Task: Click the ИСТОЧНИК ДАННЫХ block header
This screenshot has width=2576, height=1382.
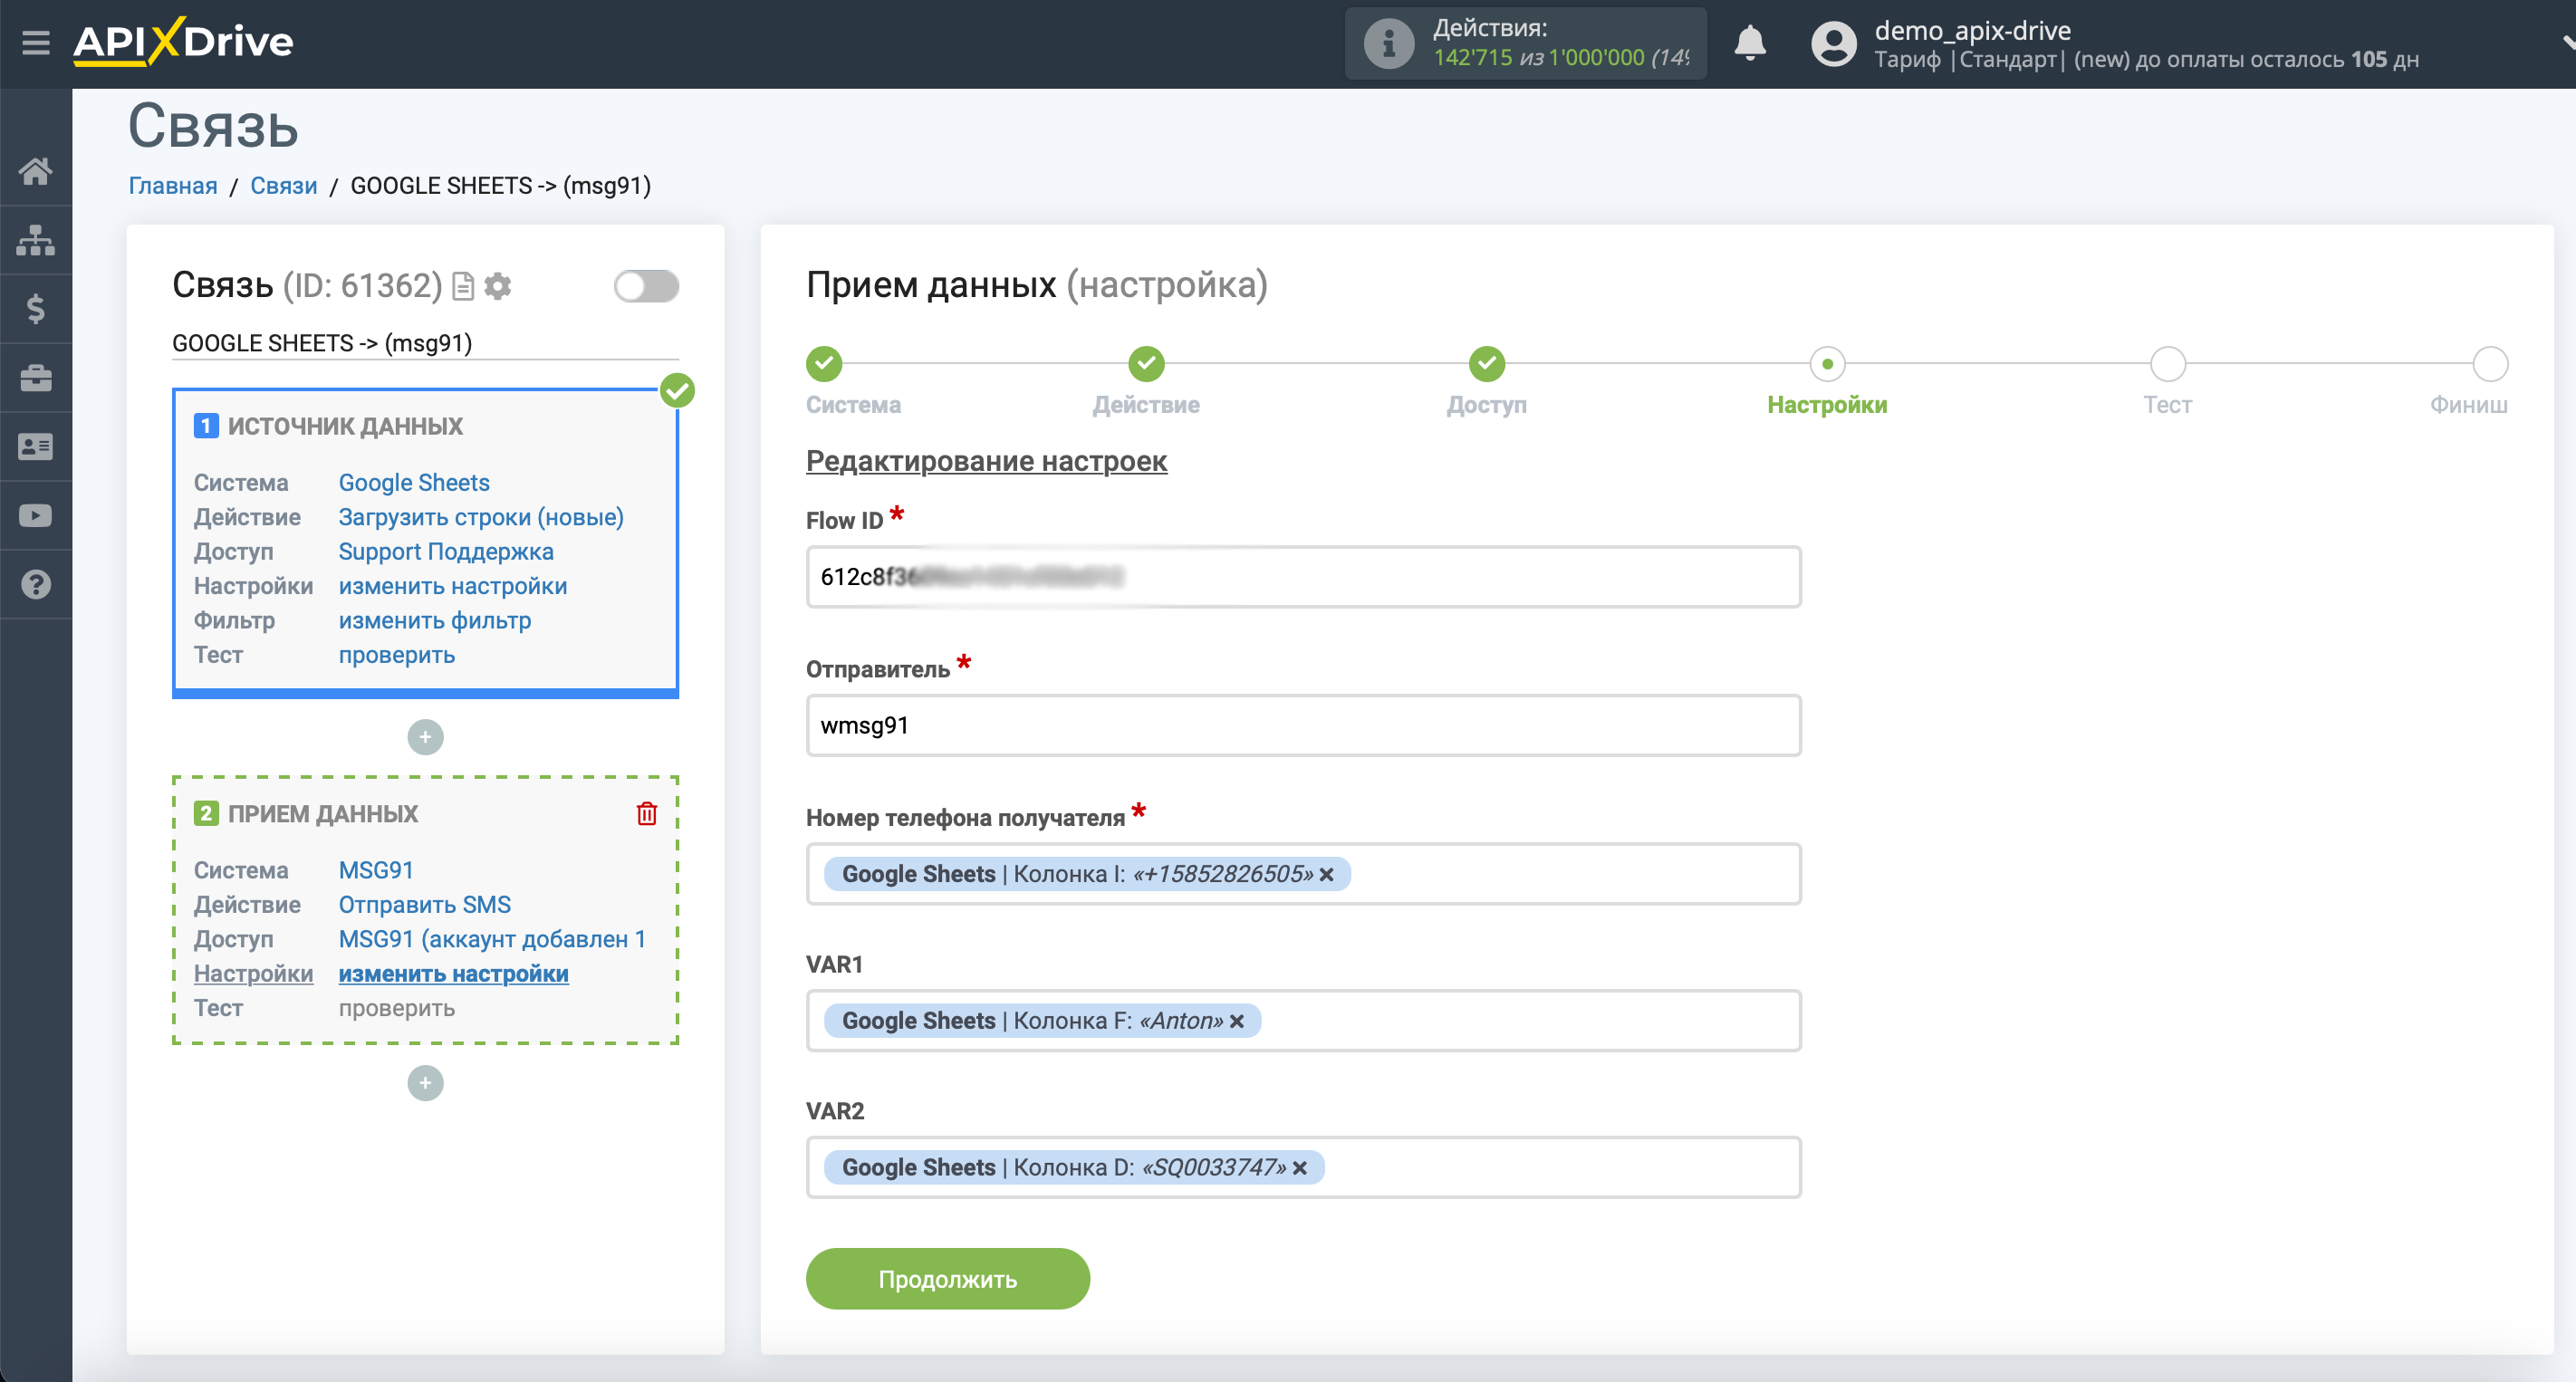Action: click(345, 426)
